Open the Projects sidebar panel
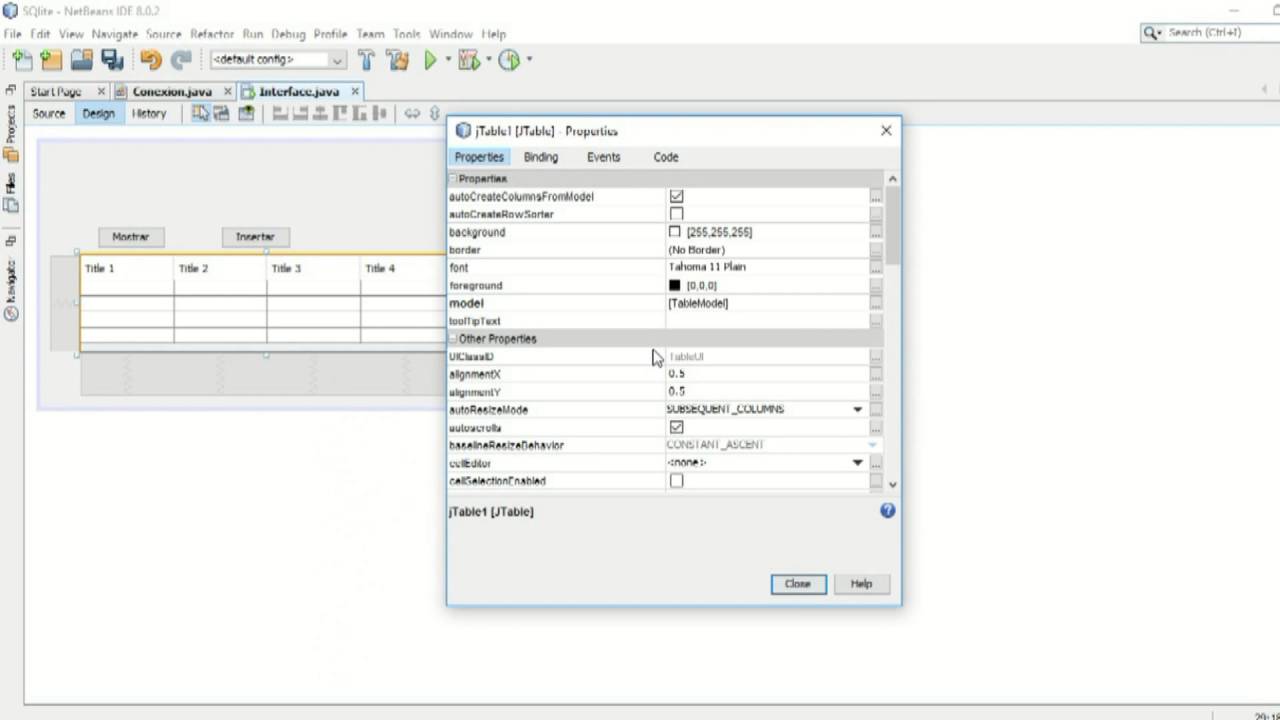The image size is (1280, 720). (11, 132)
